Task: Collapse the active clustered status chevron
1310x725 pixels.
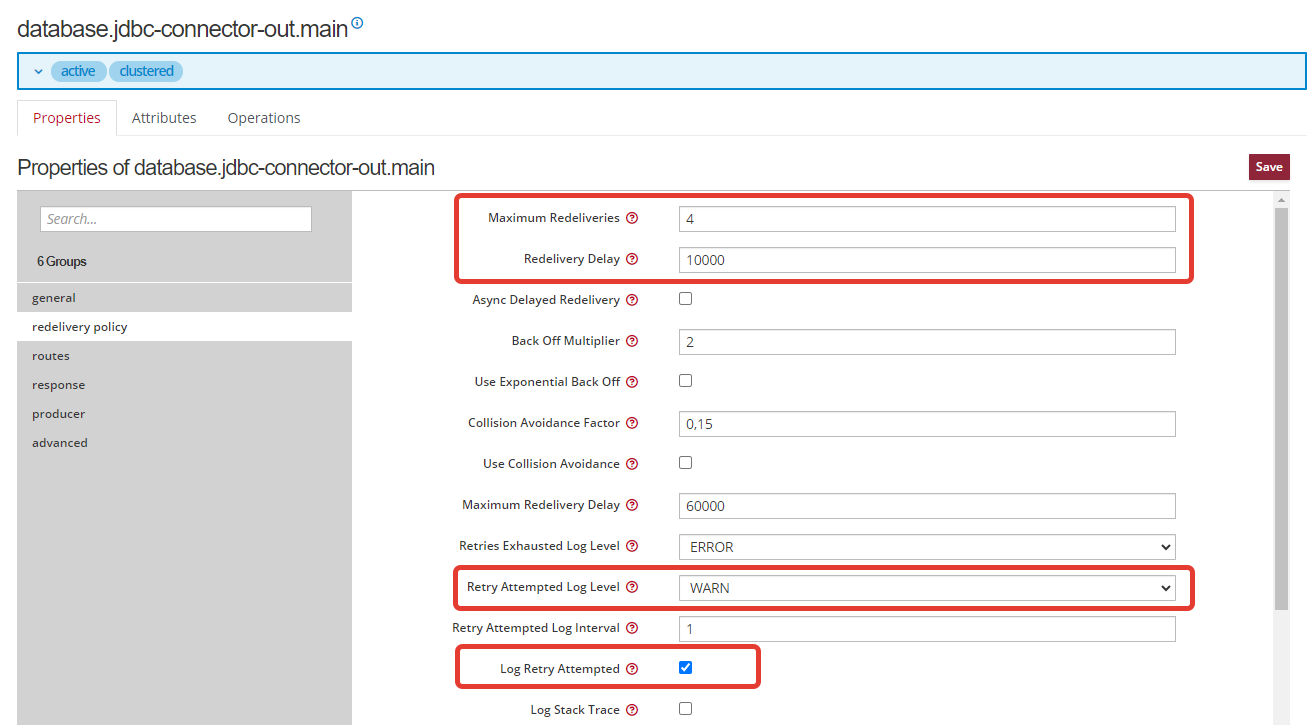Action: coord(38,71)
